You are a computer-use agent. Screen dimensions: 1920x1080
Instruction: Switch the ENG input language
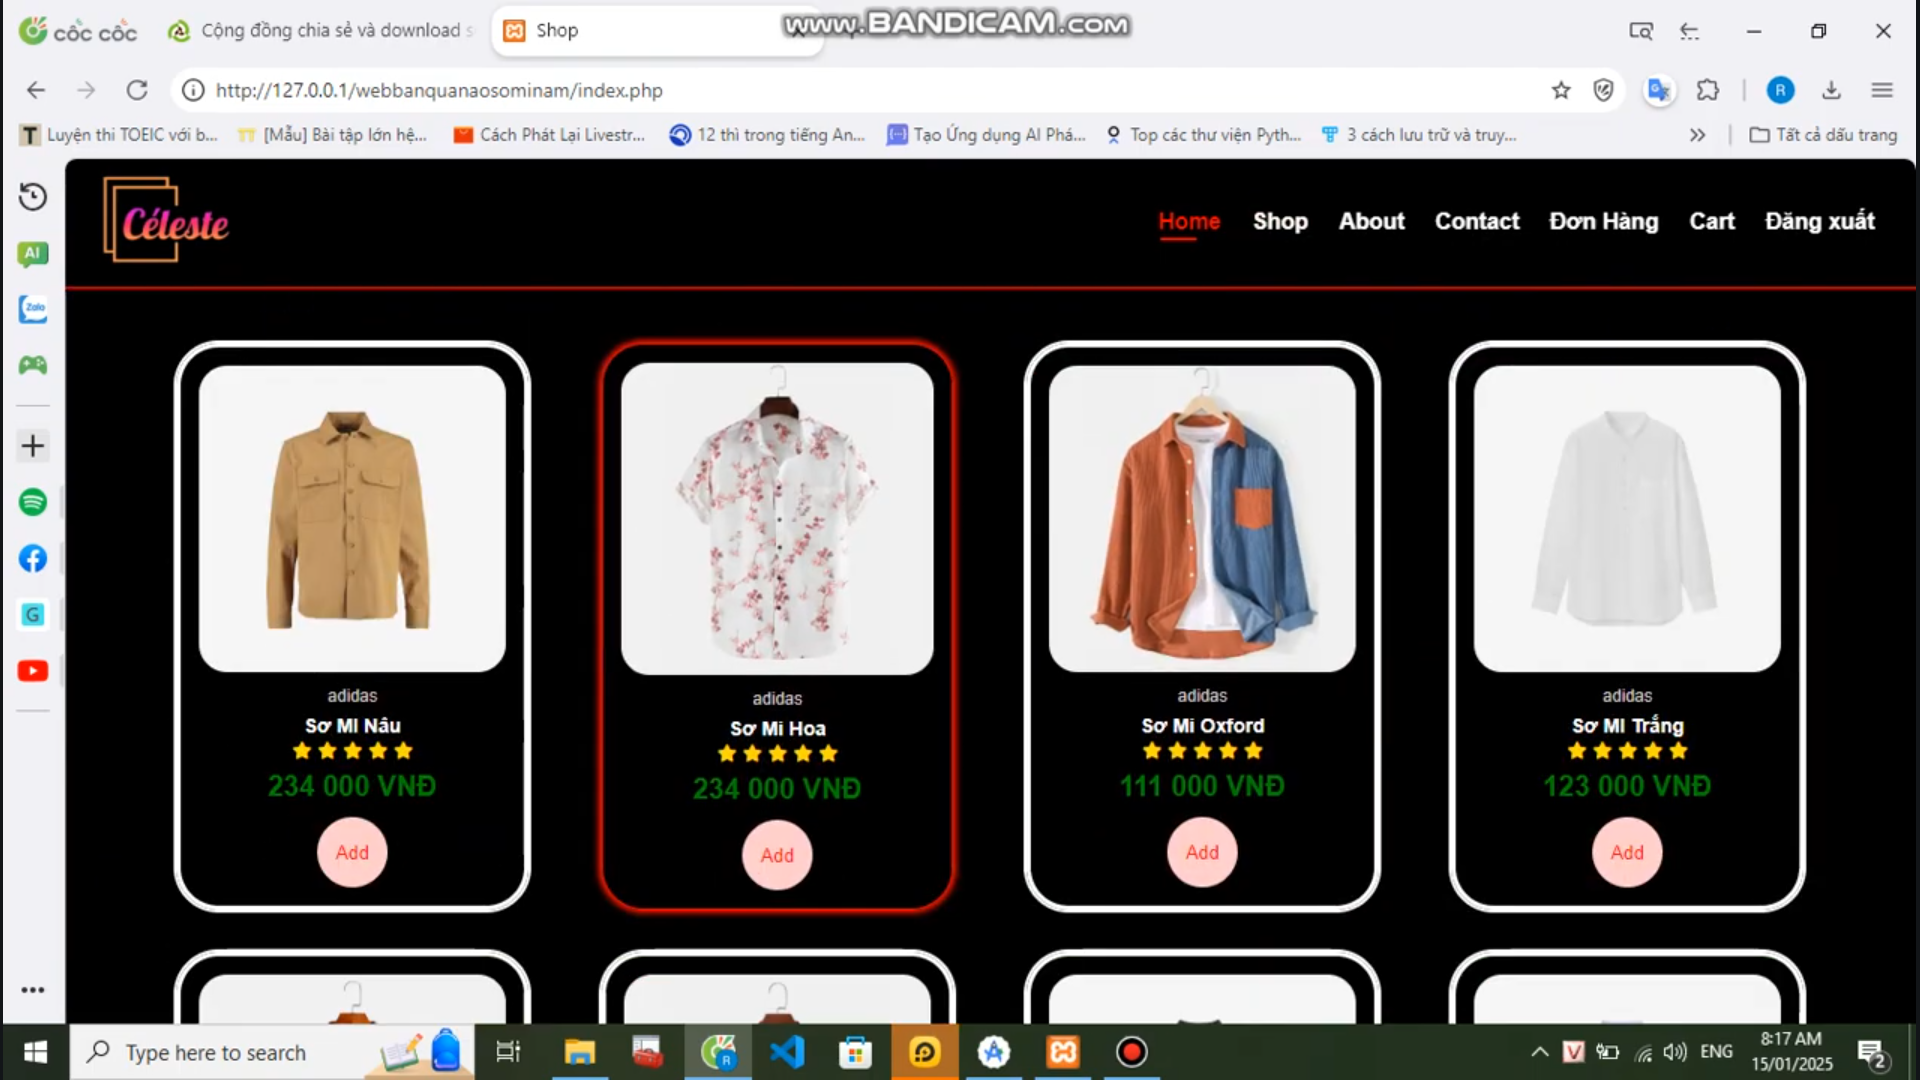click(1716, 1052)
